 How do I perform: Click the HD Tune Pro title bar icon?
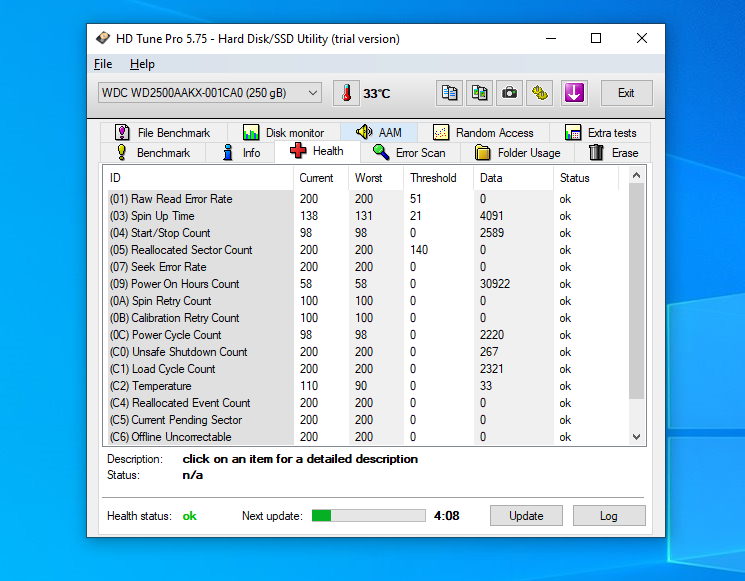click(103, 38)
